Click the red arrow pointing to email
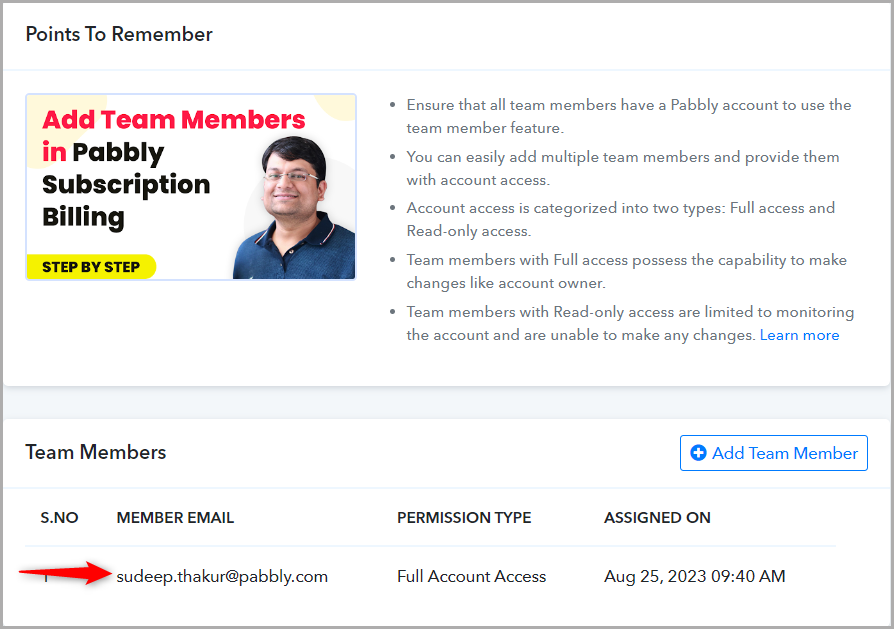 65,573
